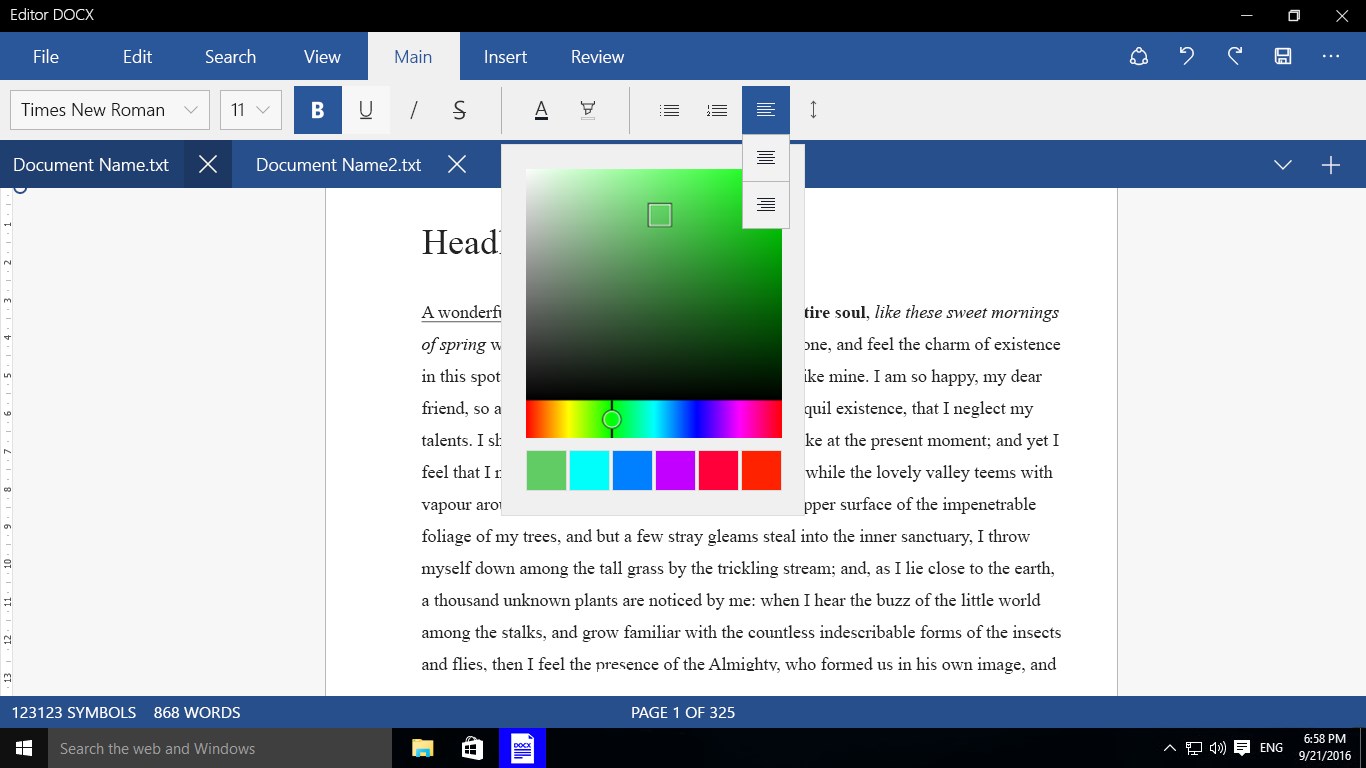
Task: Click the 868 WORDS counter
Action: [197, 713]
